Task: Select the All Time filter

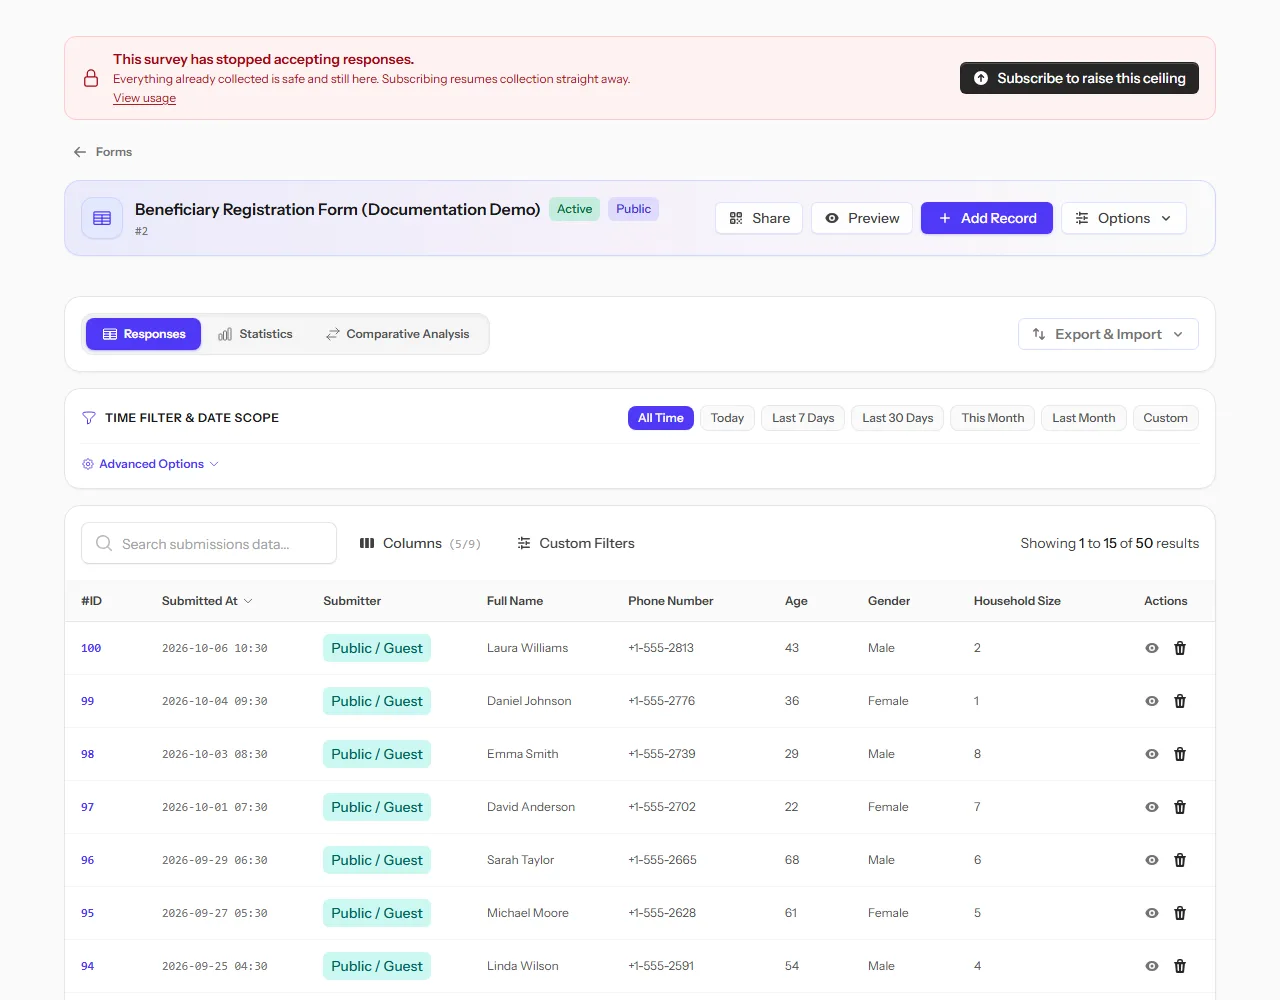Action: pyautogui.click(x=661, y=418)
